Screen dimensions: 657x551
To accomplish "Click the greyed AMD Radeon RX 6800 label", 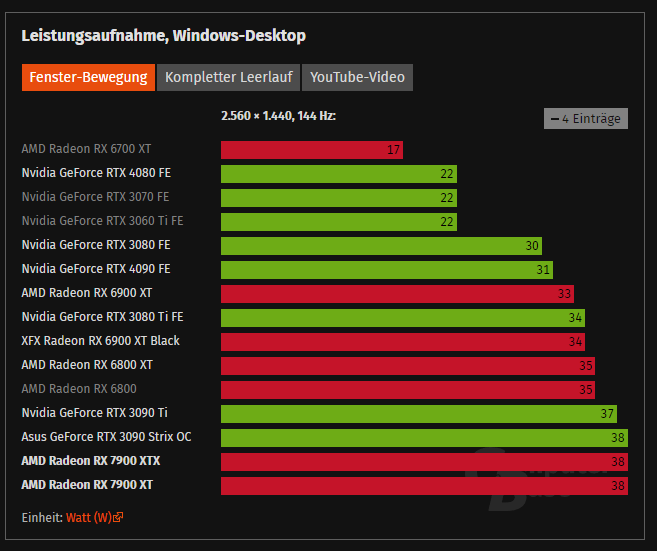I will coord(79,389).
